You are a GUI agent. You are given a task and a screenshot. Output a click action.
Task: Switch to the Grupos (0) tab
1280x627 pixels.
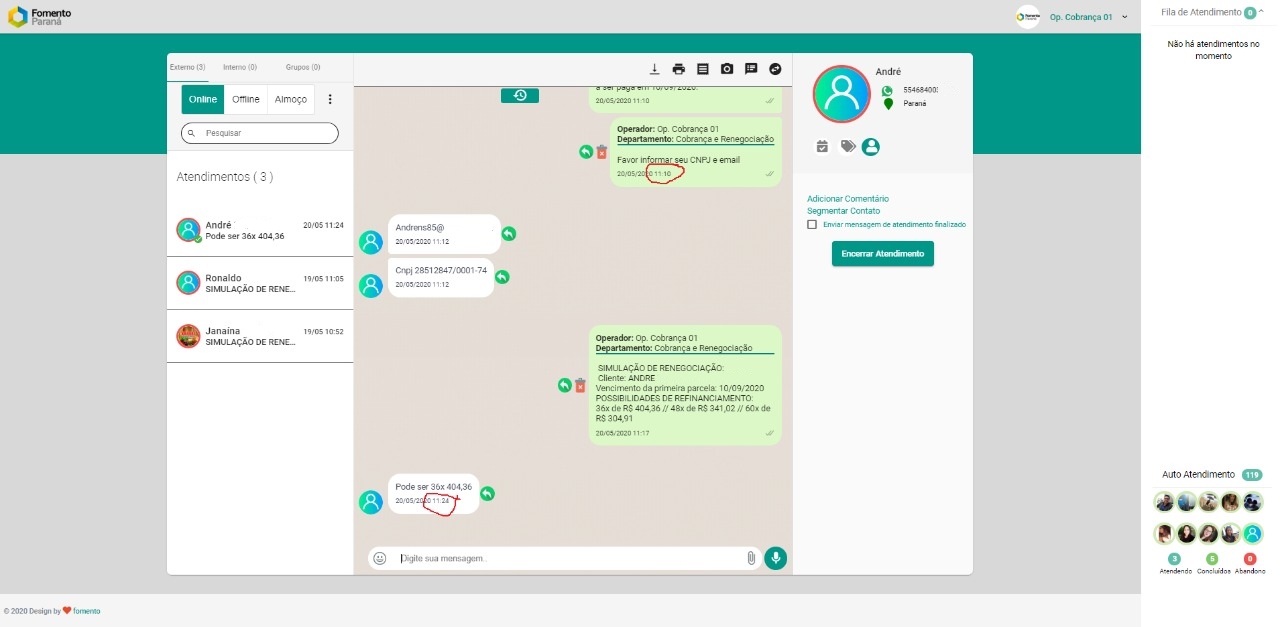[303, 67]
